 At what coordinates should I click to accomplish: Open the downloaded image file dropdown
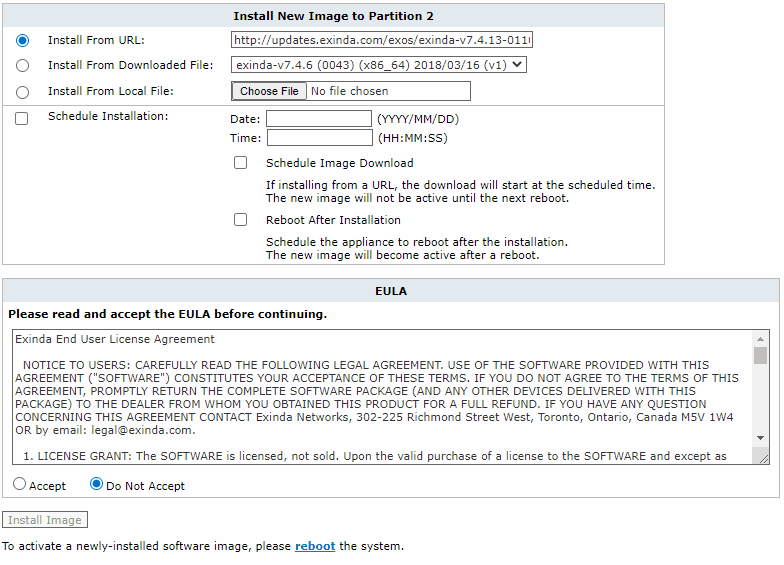click(x=378, y=65)
